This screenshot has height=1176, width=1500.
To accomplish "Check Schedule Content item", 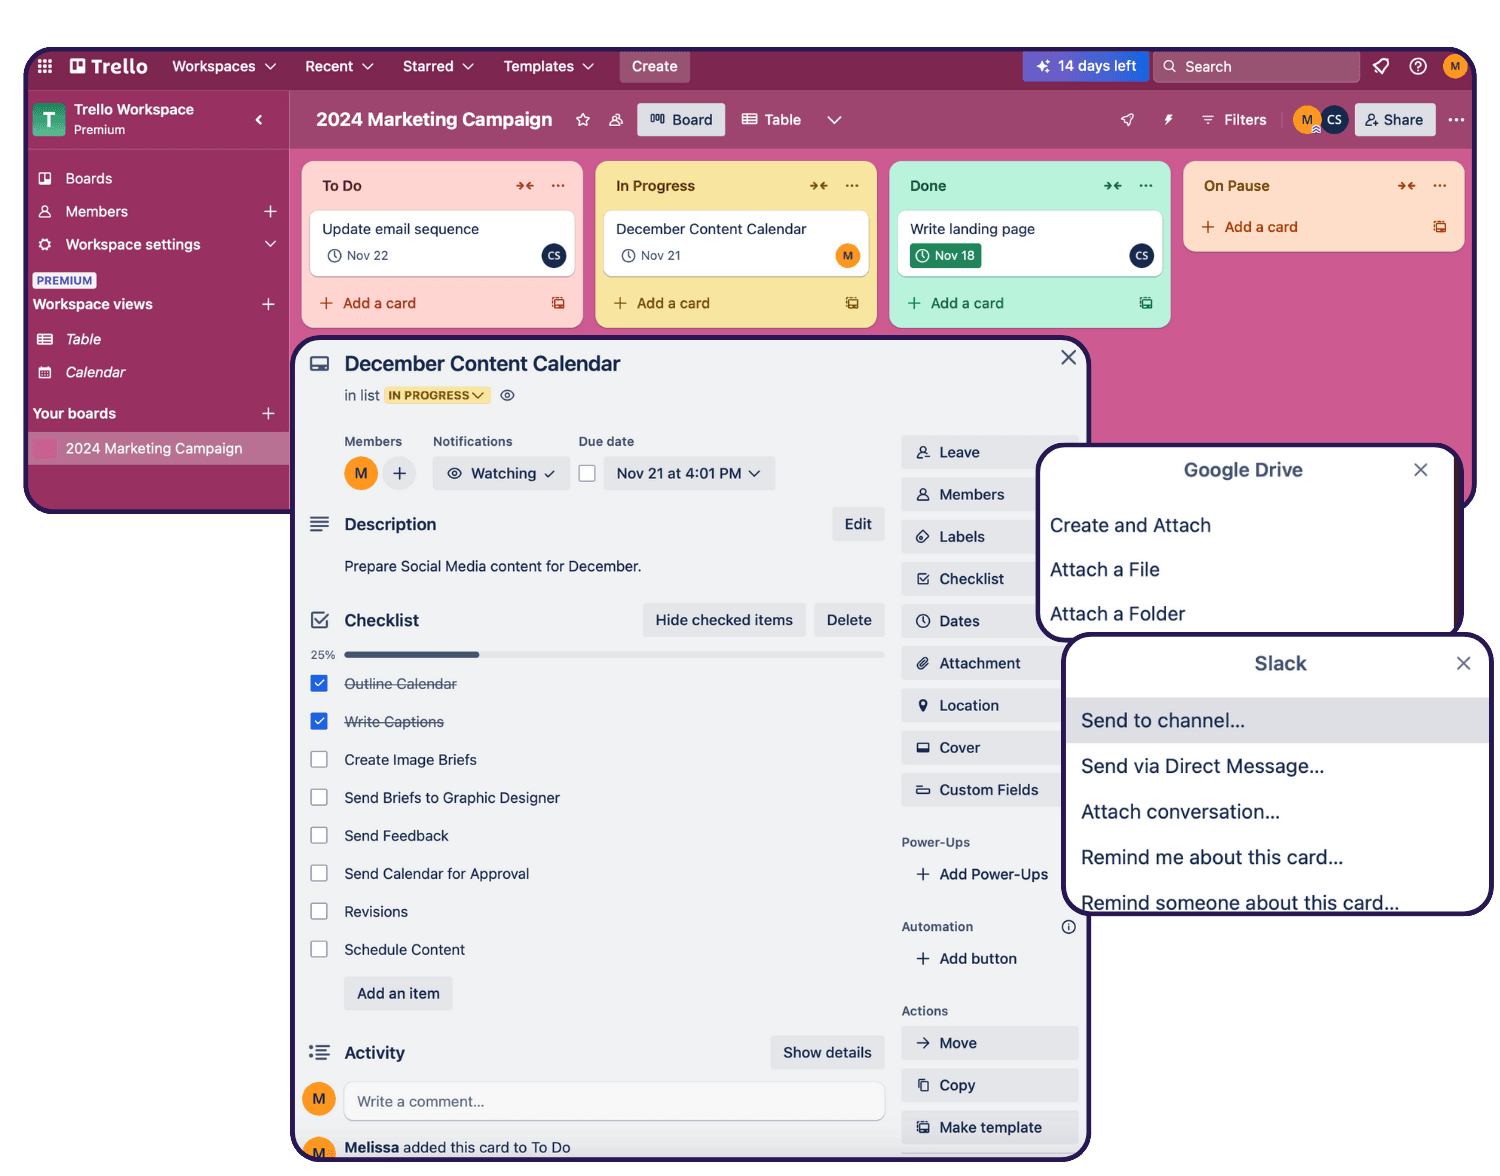I will 319,950.
